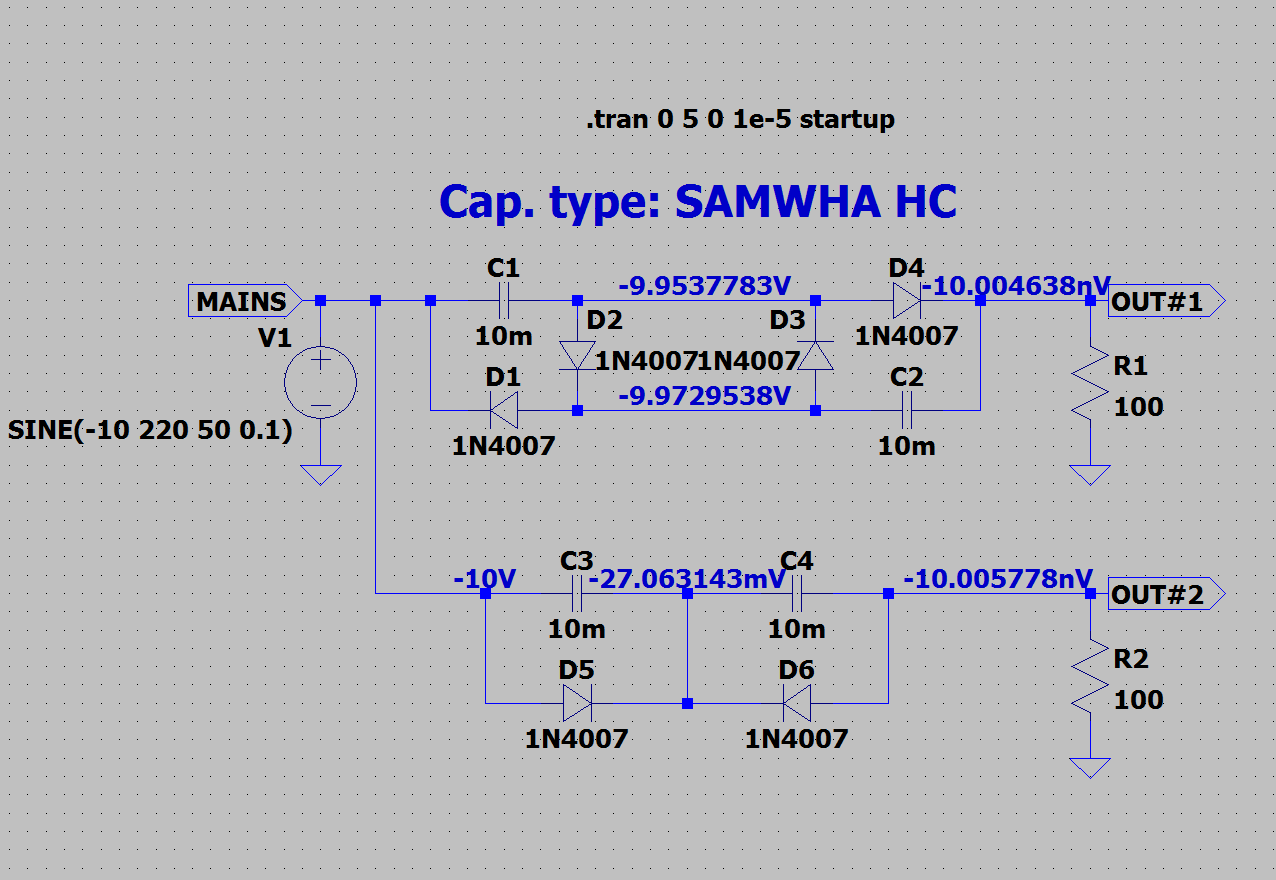Screen dimensions: 1276x880
Task: Click the 10m value under C4
Action: (797, 629)
